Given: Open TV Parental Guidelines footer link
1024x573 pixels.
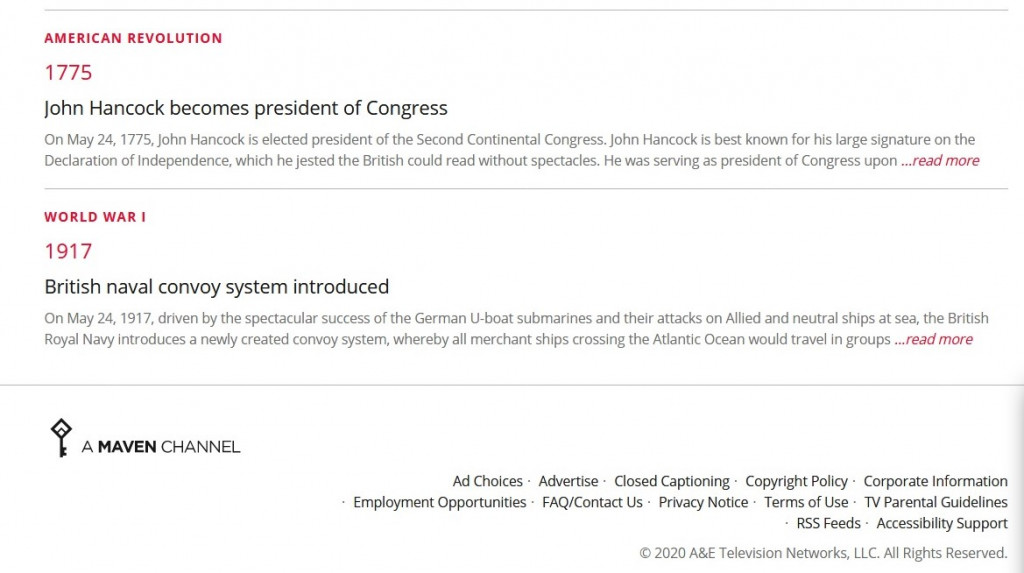Looking at the screenshot, I should (x=936, y=502).
